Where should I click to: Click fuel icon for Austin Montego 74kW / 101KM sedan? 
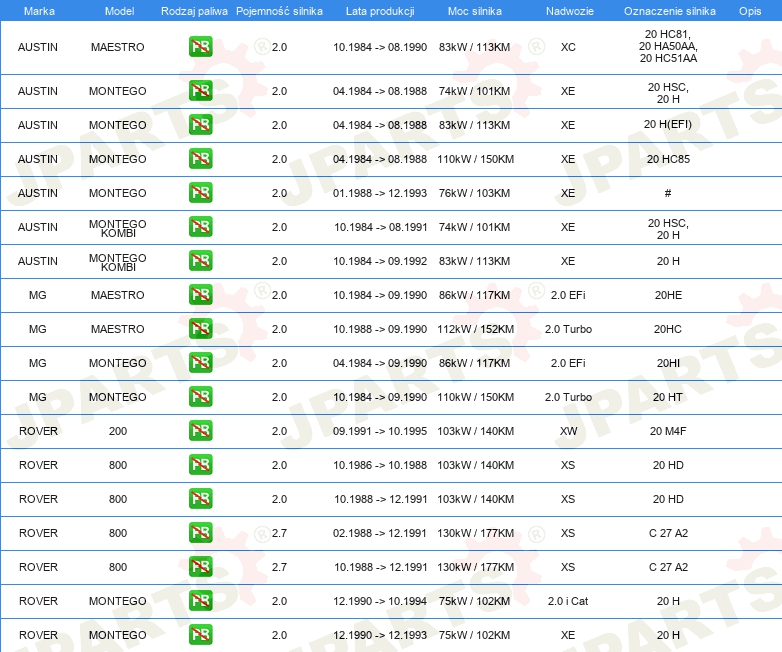200,91
